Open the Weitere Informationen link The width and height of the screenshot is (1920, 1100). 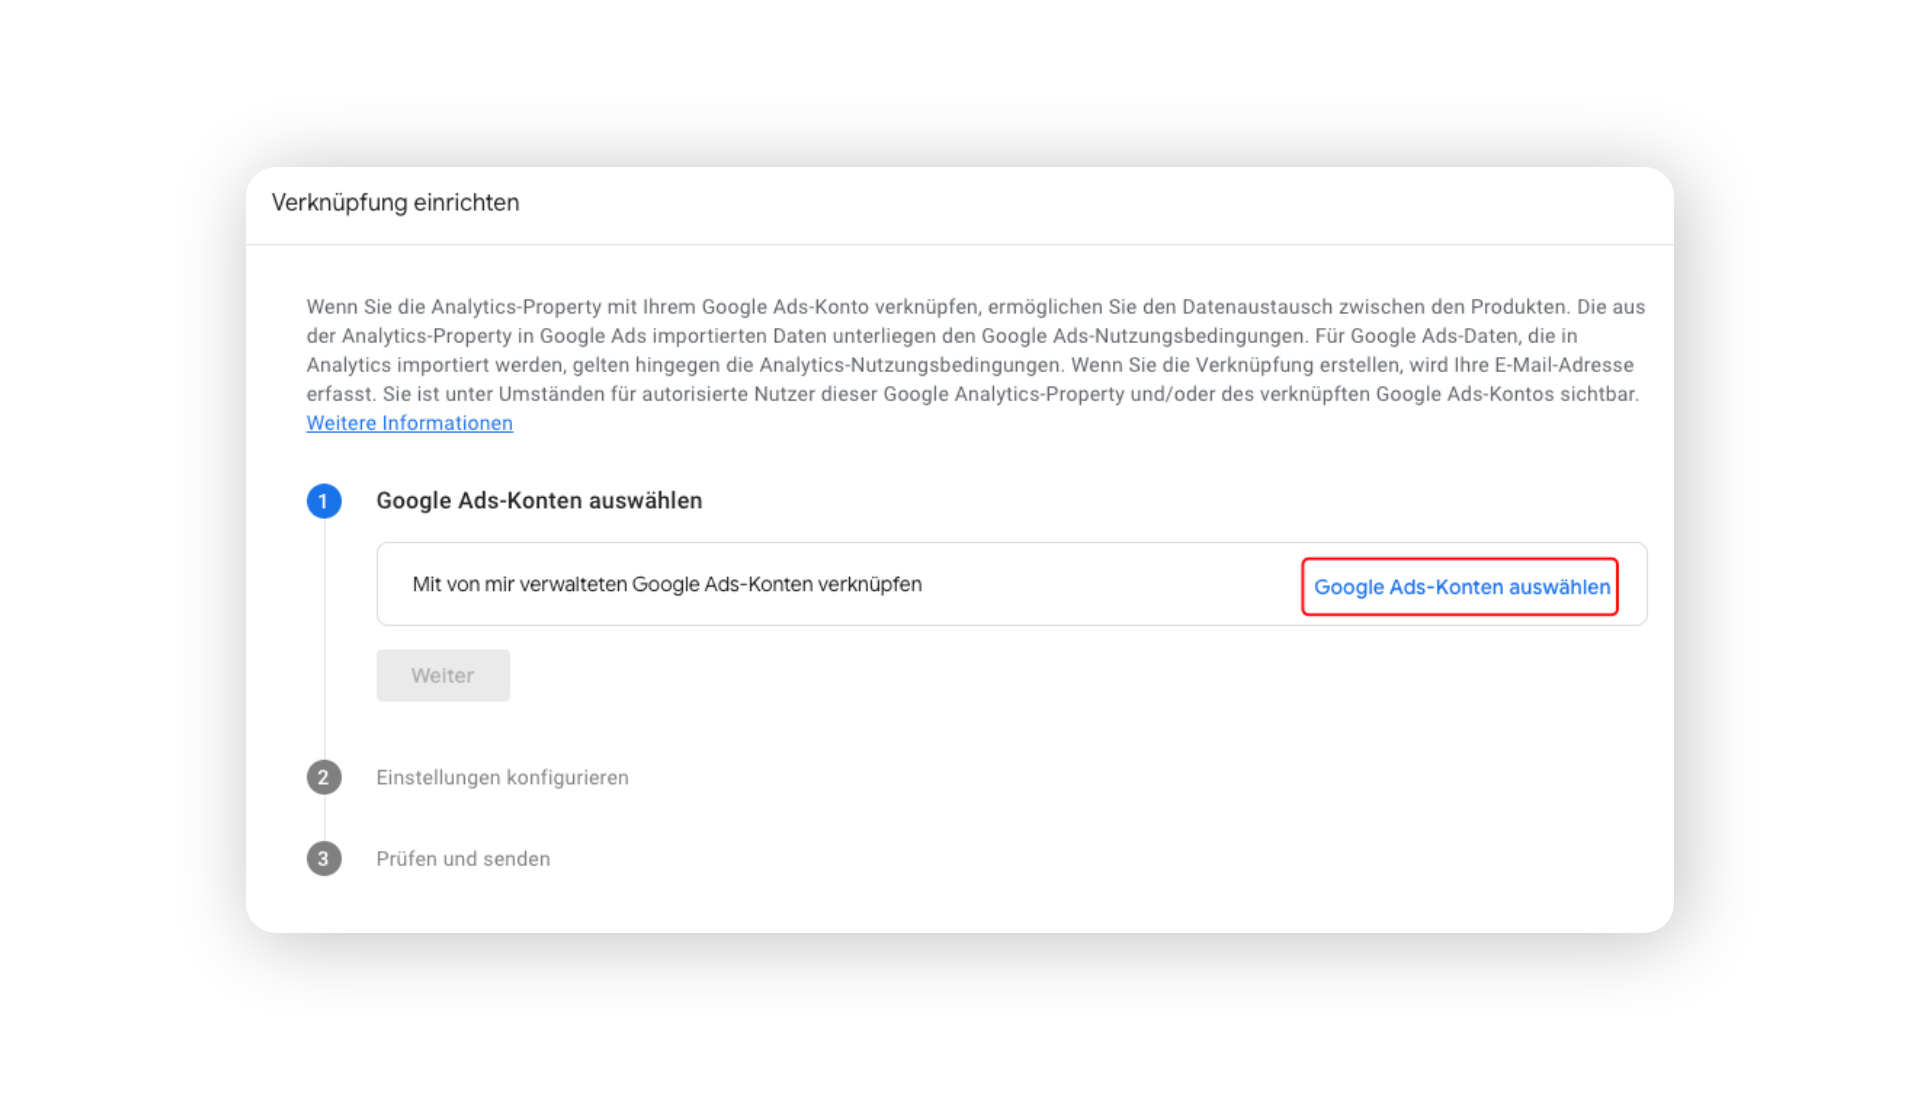pyautogui.click(x=409, y=423)
